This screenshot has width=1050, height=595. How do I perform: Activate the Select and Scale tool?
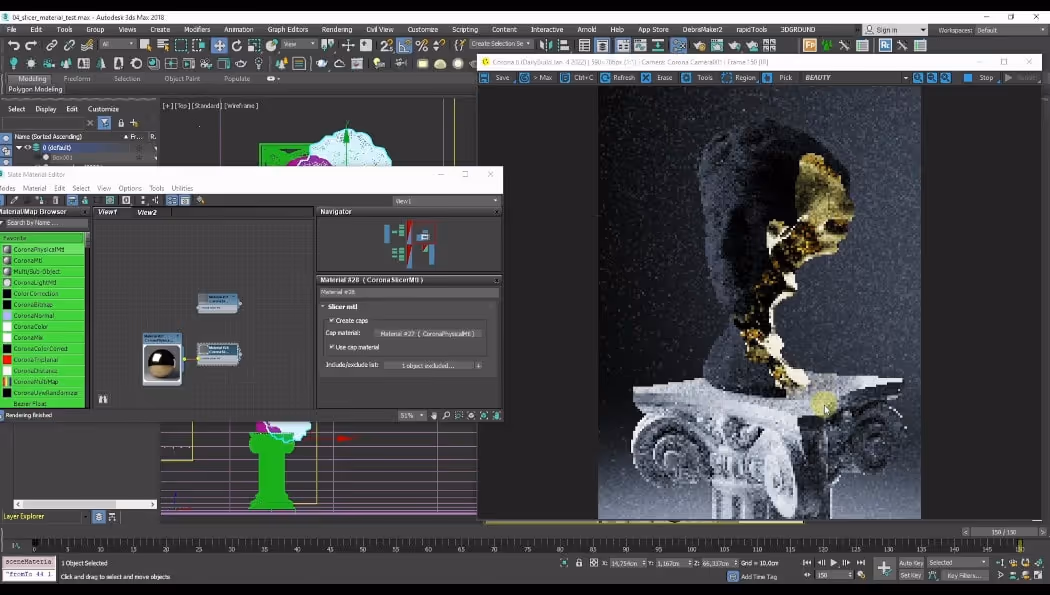(x=254, y=46)
